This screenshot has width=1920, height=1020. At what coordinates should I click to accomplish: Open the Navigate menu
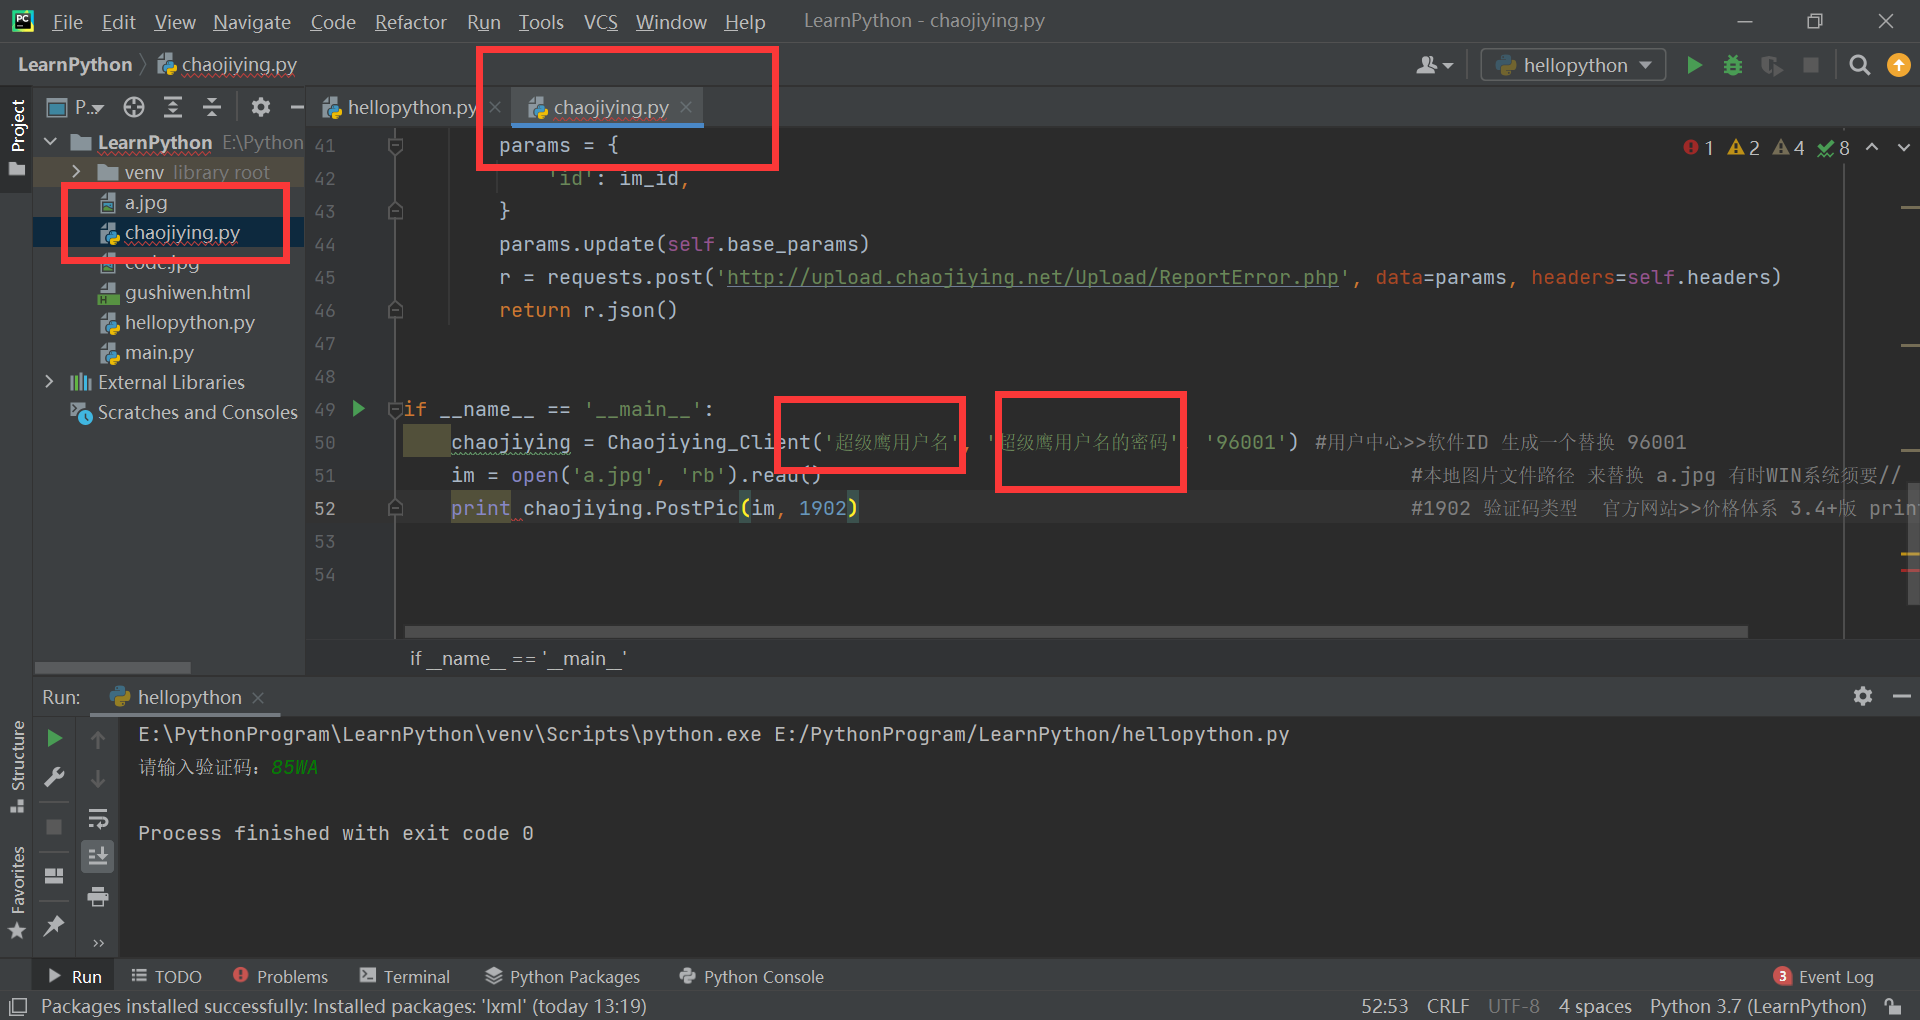click(252, 22)
